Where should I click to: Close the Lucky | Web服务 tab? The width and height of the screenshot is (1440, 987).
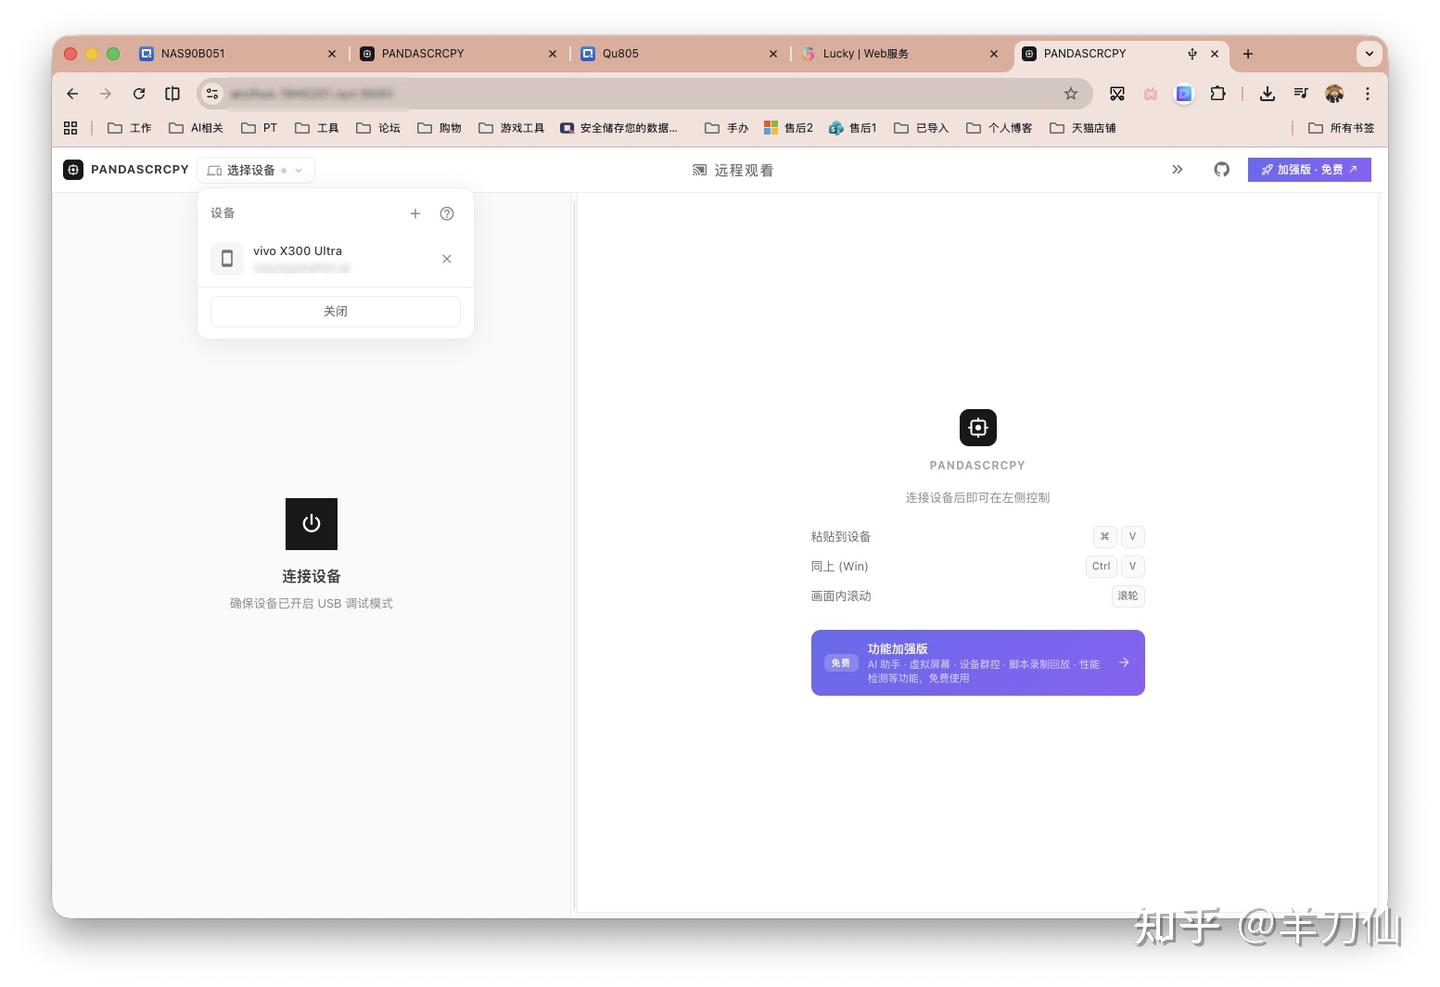tap(994, 54)
